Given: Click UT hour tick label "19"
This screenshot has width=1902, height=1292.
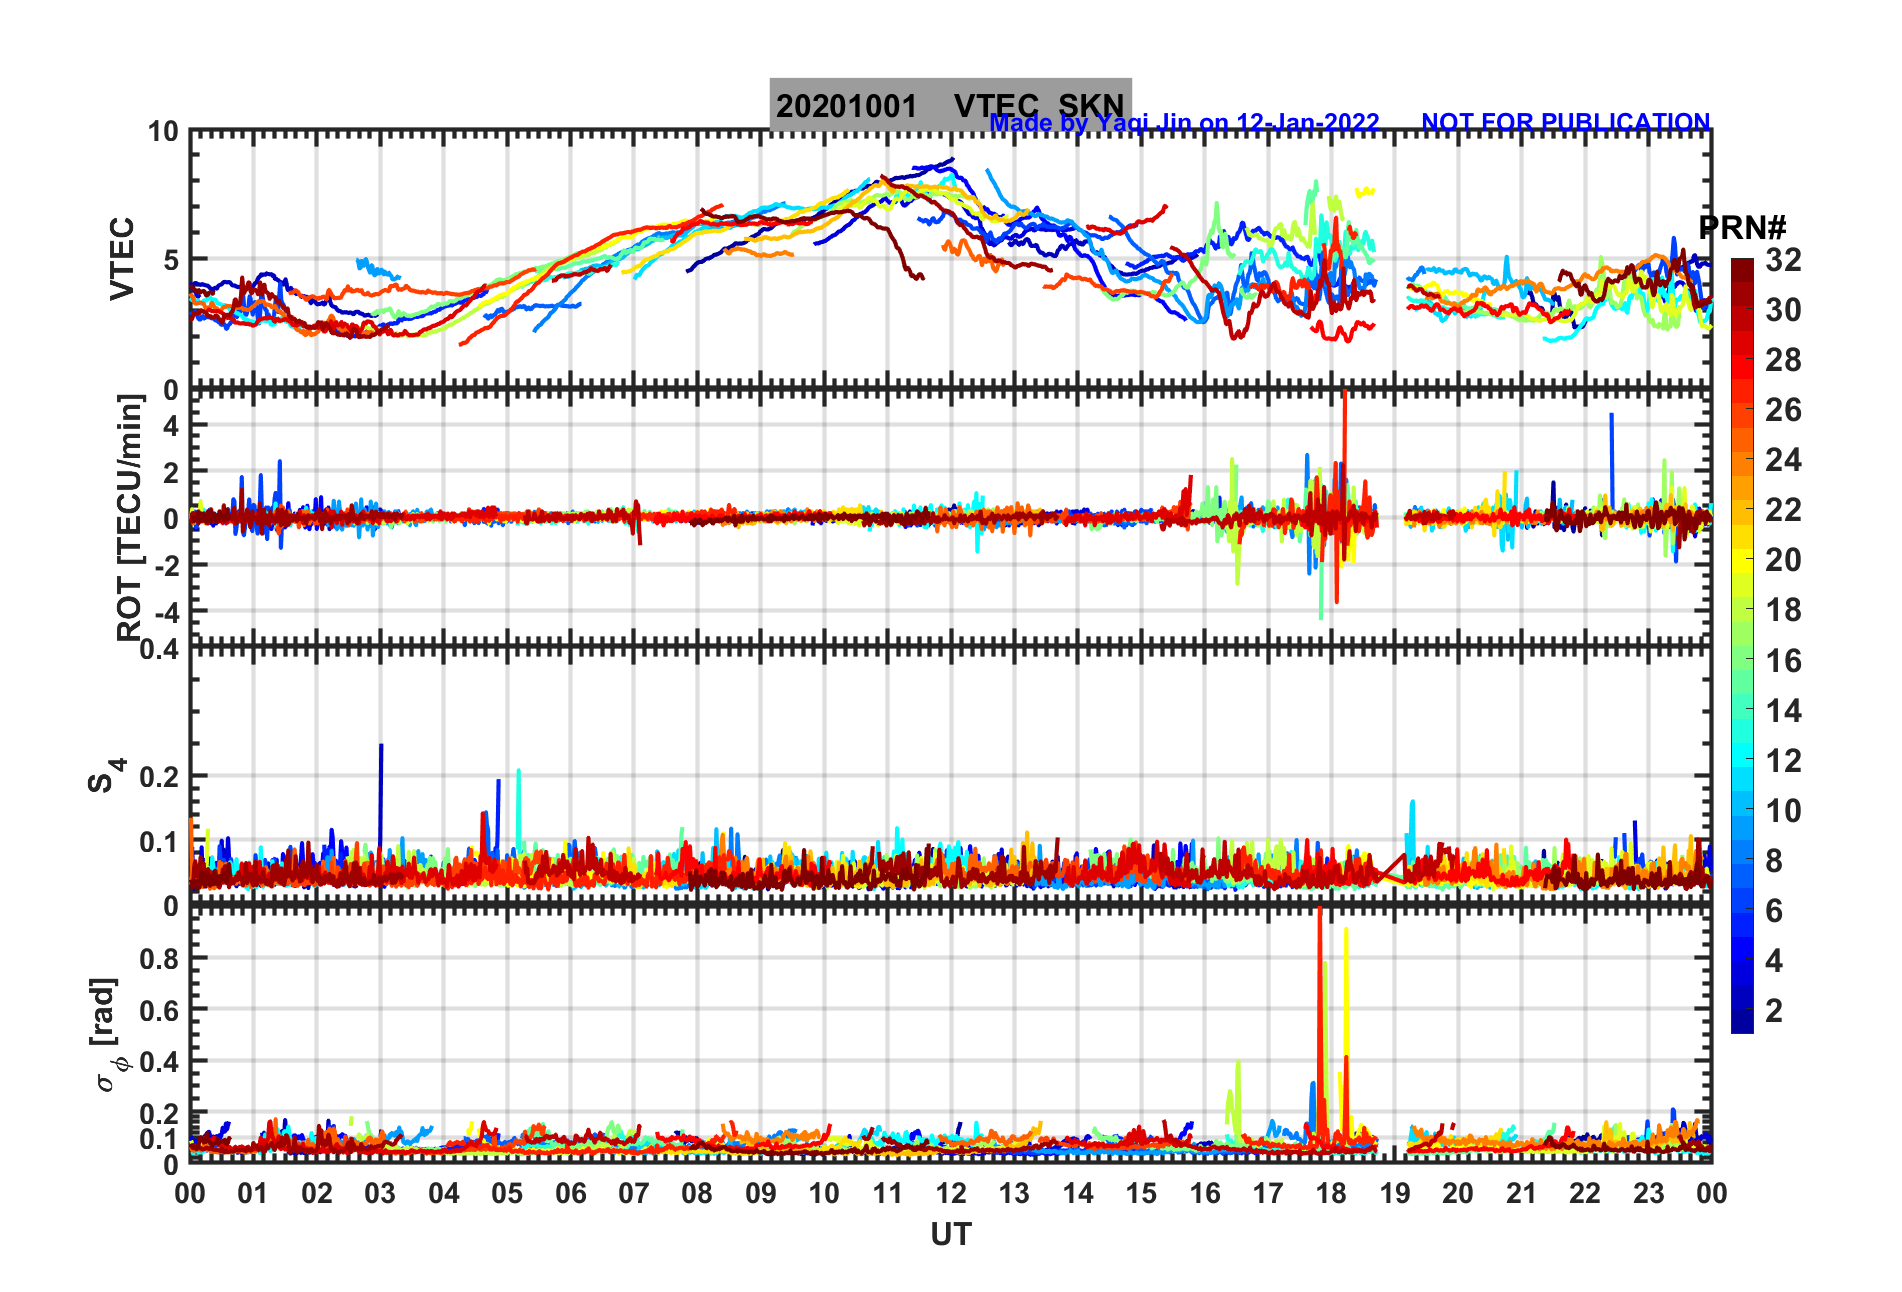Looking at the screenshot, I should [1395, 1193].
